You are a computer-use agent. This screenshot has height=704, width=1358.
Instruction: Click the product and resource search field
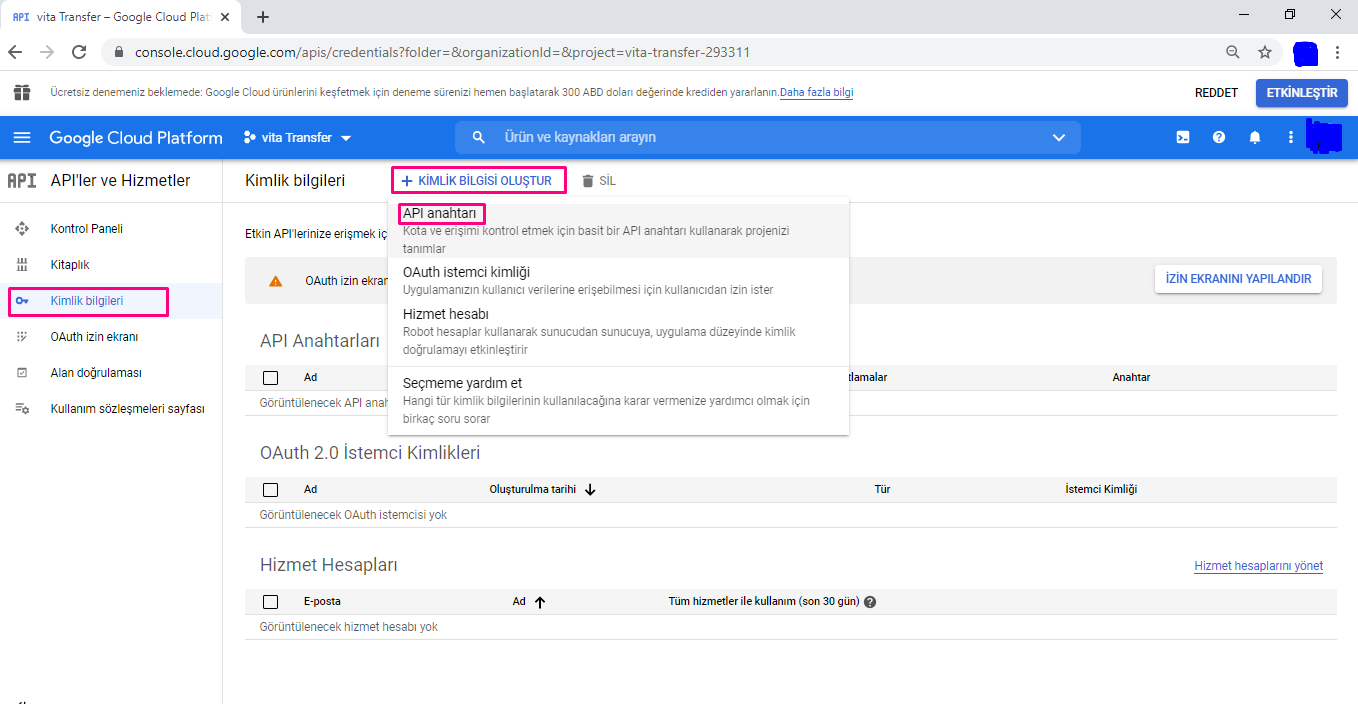760,138
